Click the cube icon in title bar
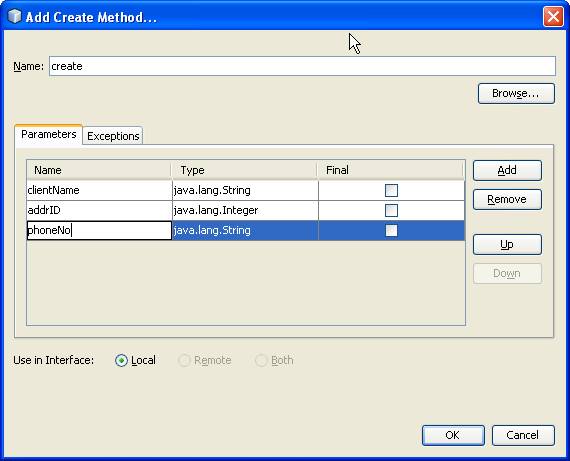 [15, 16]
